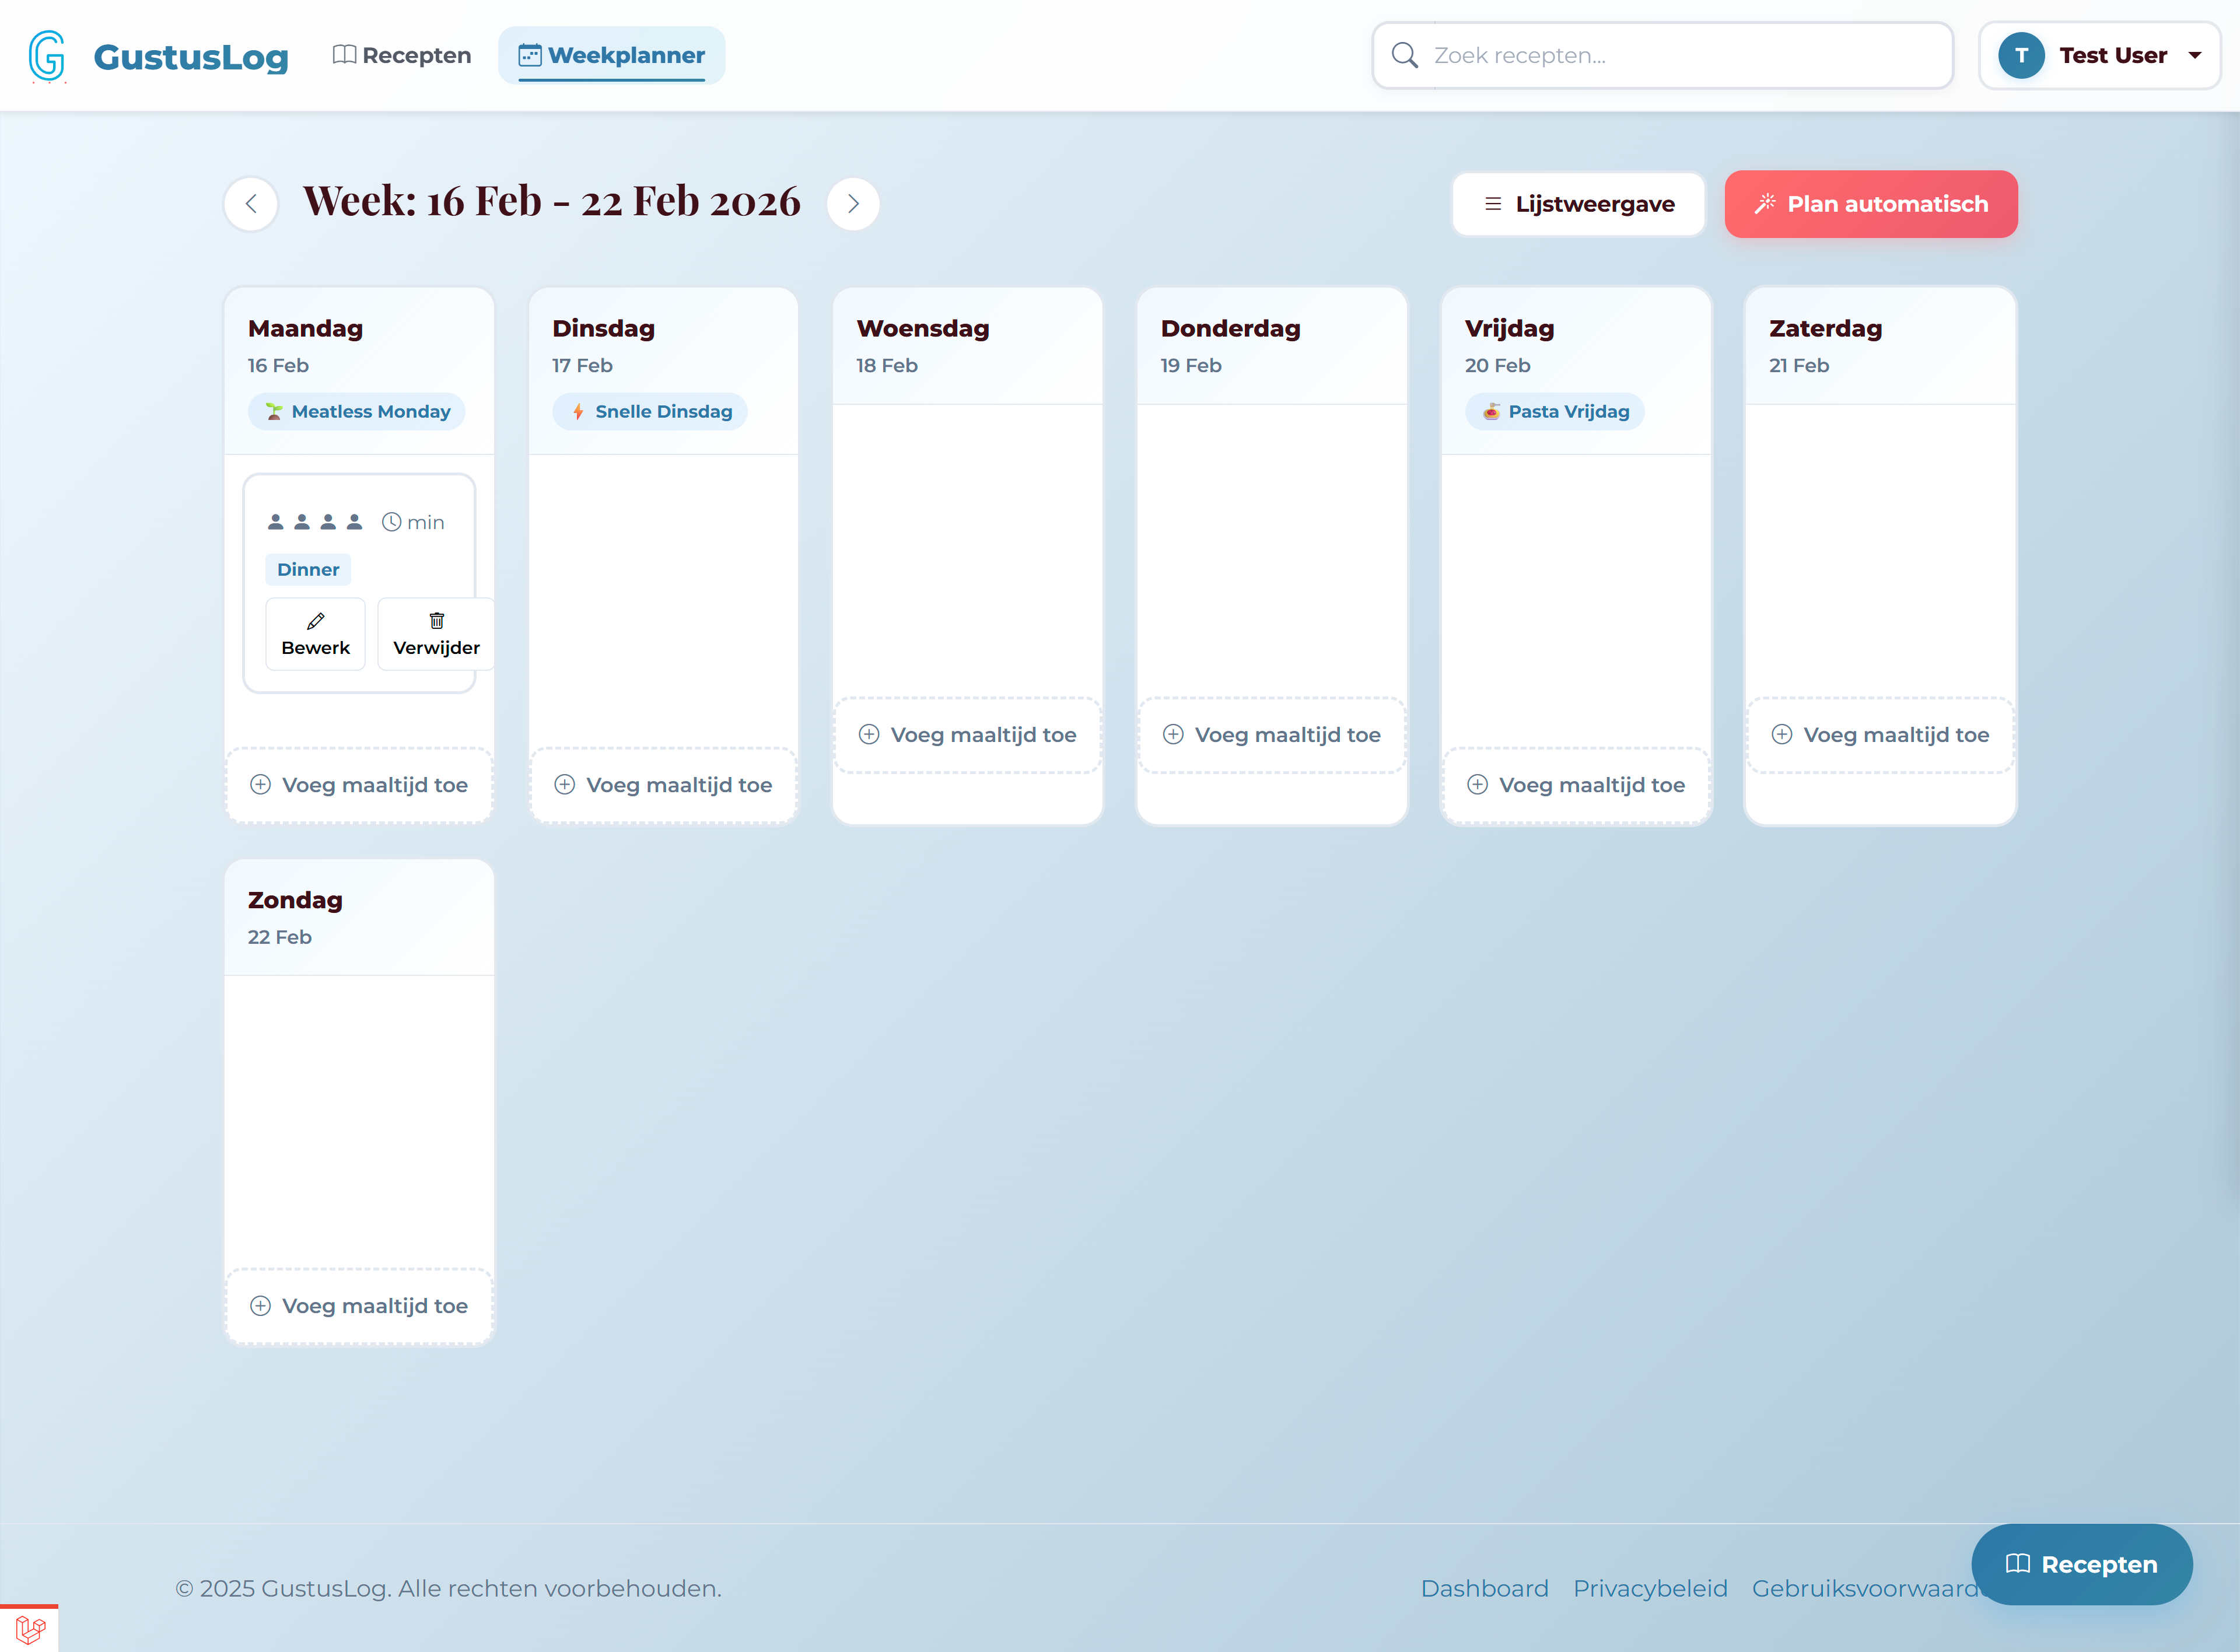Open the Recepten nav tab
Screen dimensions: 2240x1652
402,55
